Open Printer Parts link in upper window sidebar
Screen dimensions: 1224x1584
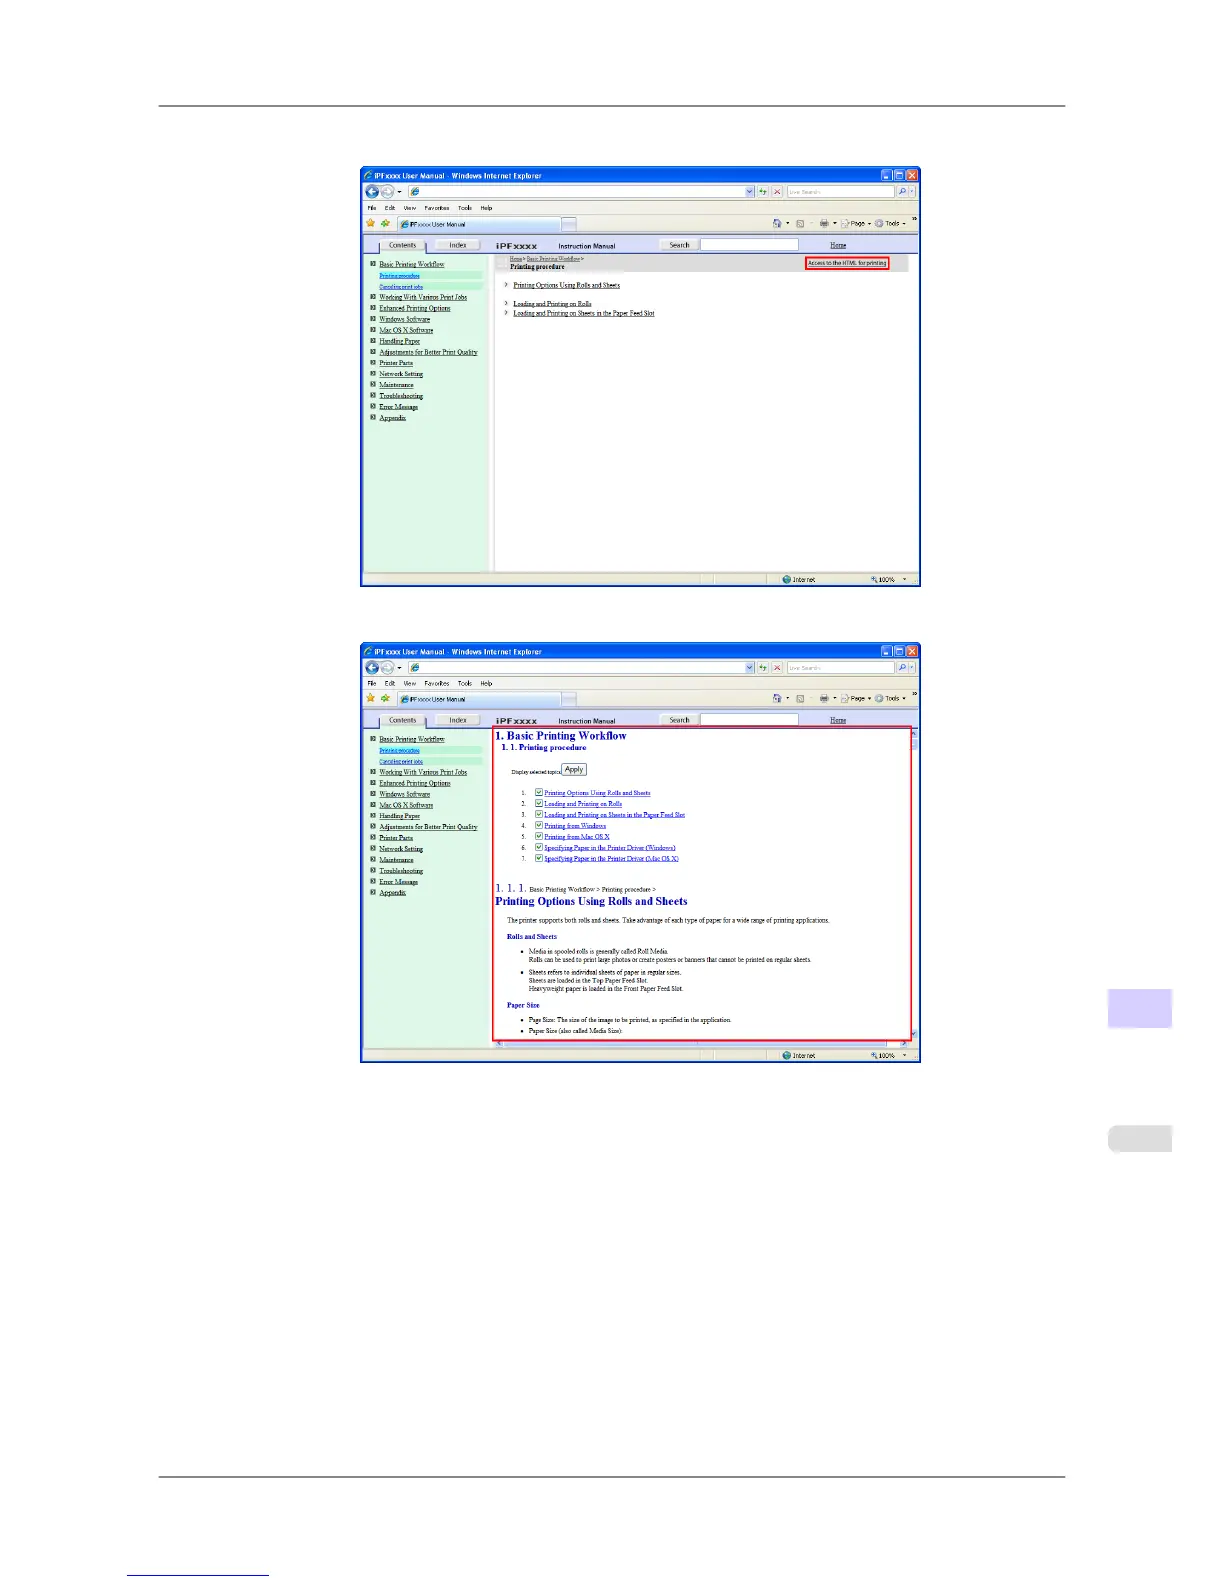point(396,363)
